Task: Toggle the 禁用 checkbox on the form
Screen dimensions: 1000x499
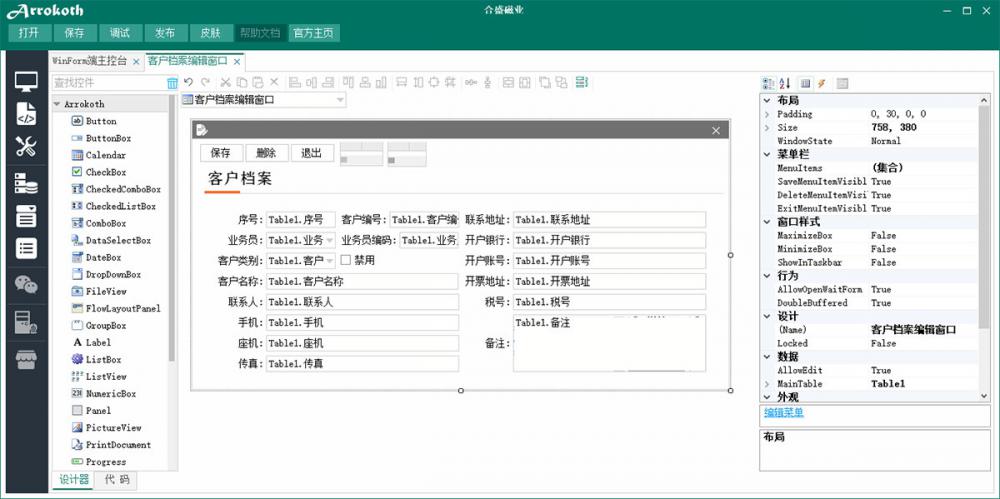Action: pyautogui.click(x=346, y=260)
